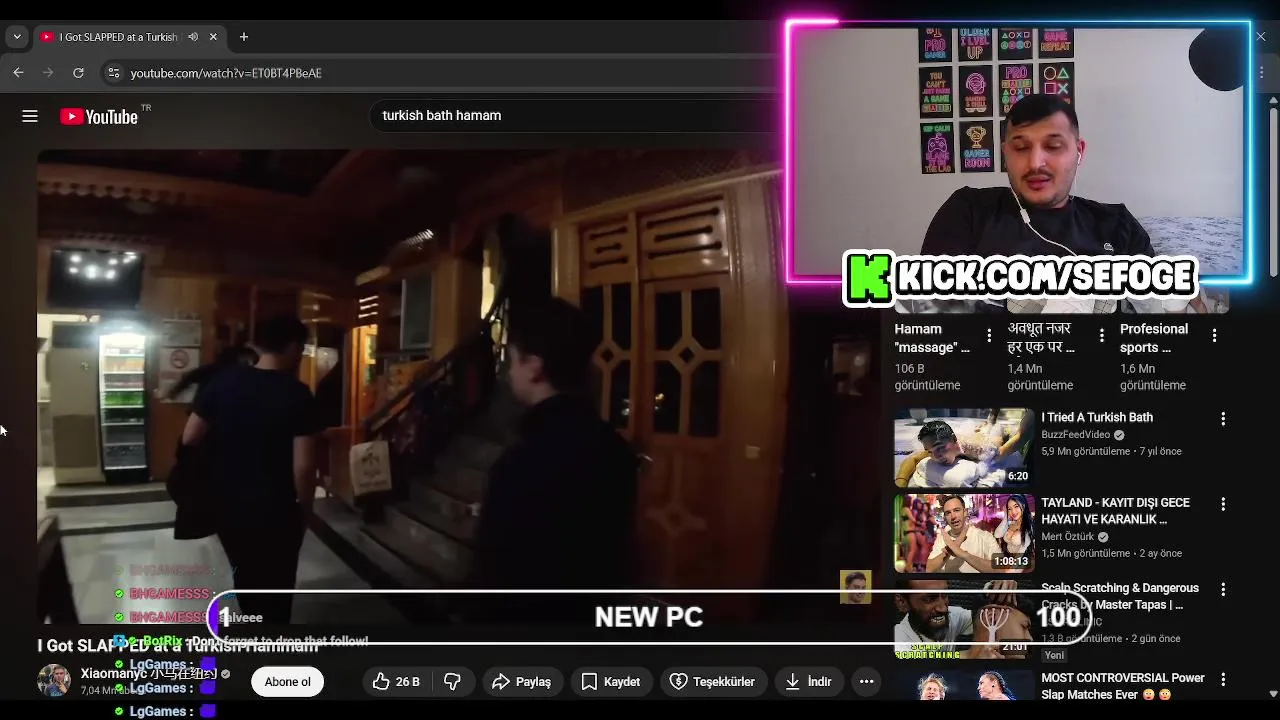
Task: Open 'MOST CONTROVERSIAL Power Slap Matches' link
Action: 1123,686
